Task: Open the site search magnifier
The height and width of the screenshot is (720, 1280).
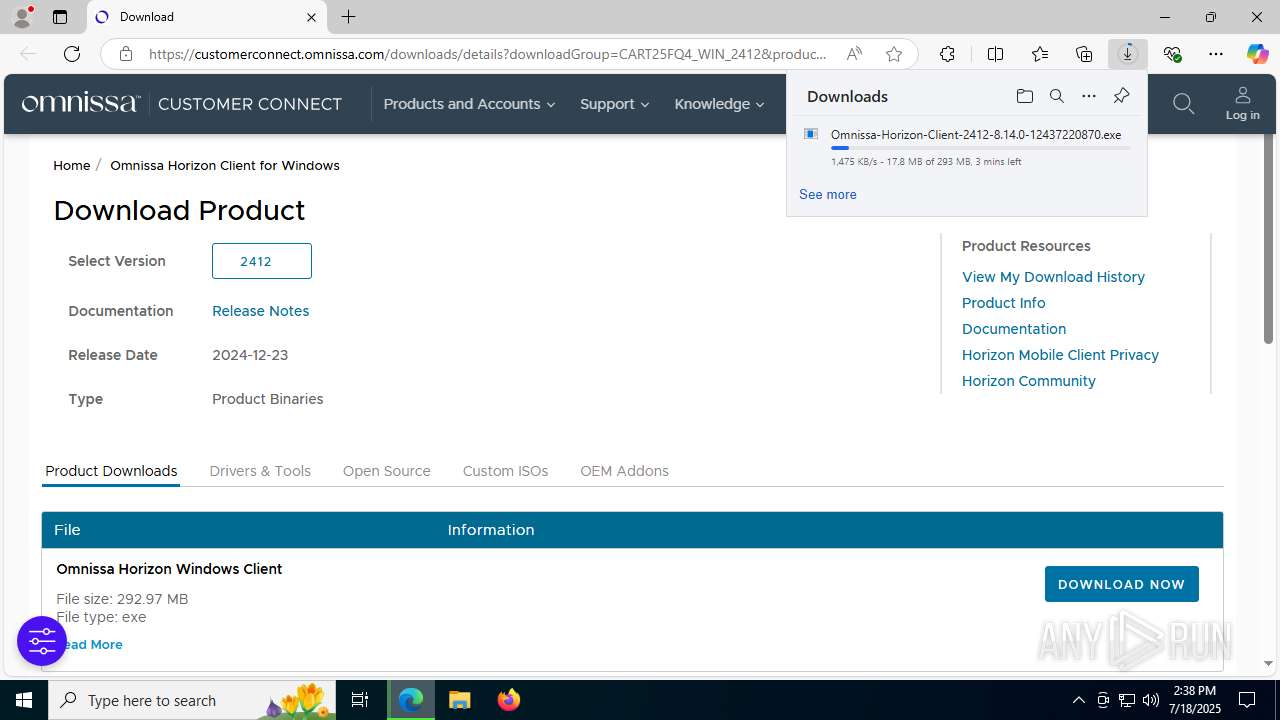Action: 1183,104
